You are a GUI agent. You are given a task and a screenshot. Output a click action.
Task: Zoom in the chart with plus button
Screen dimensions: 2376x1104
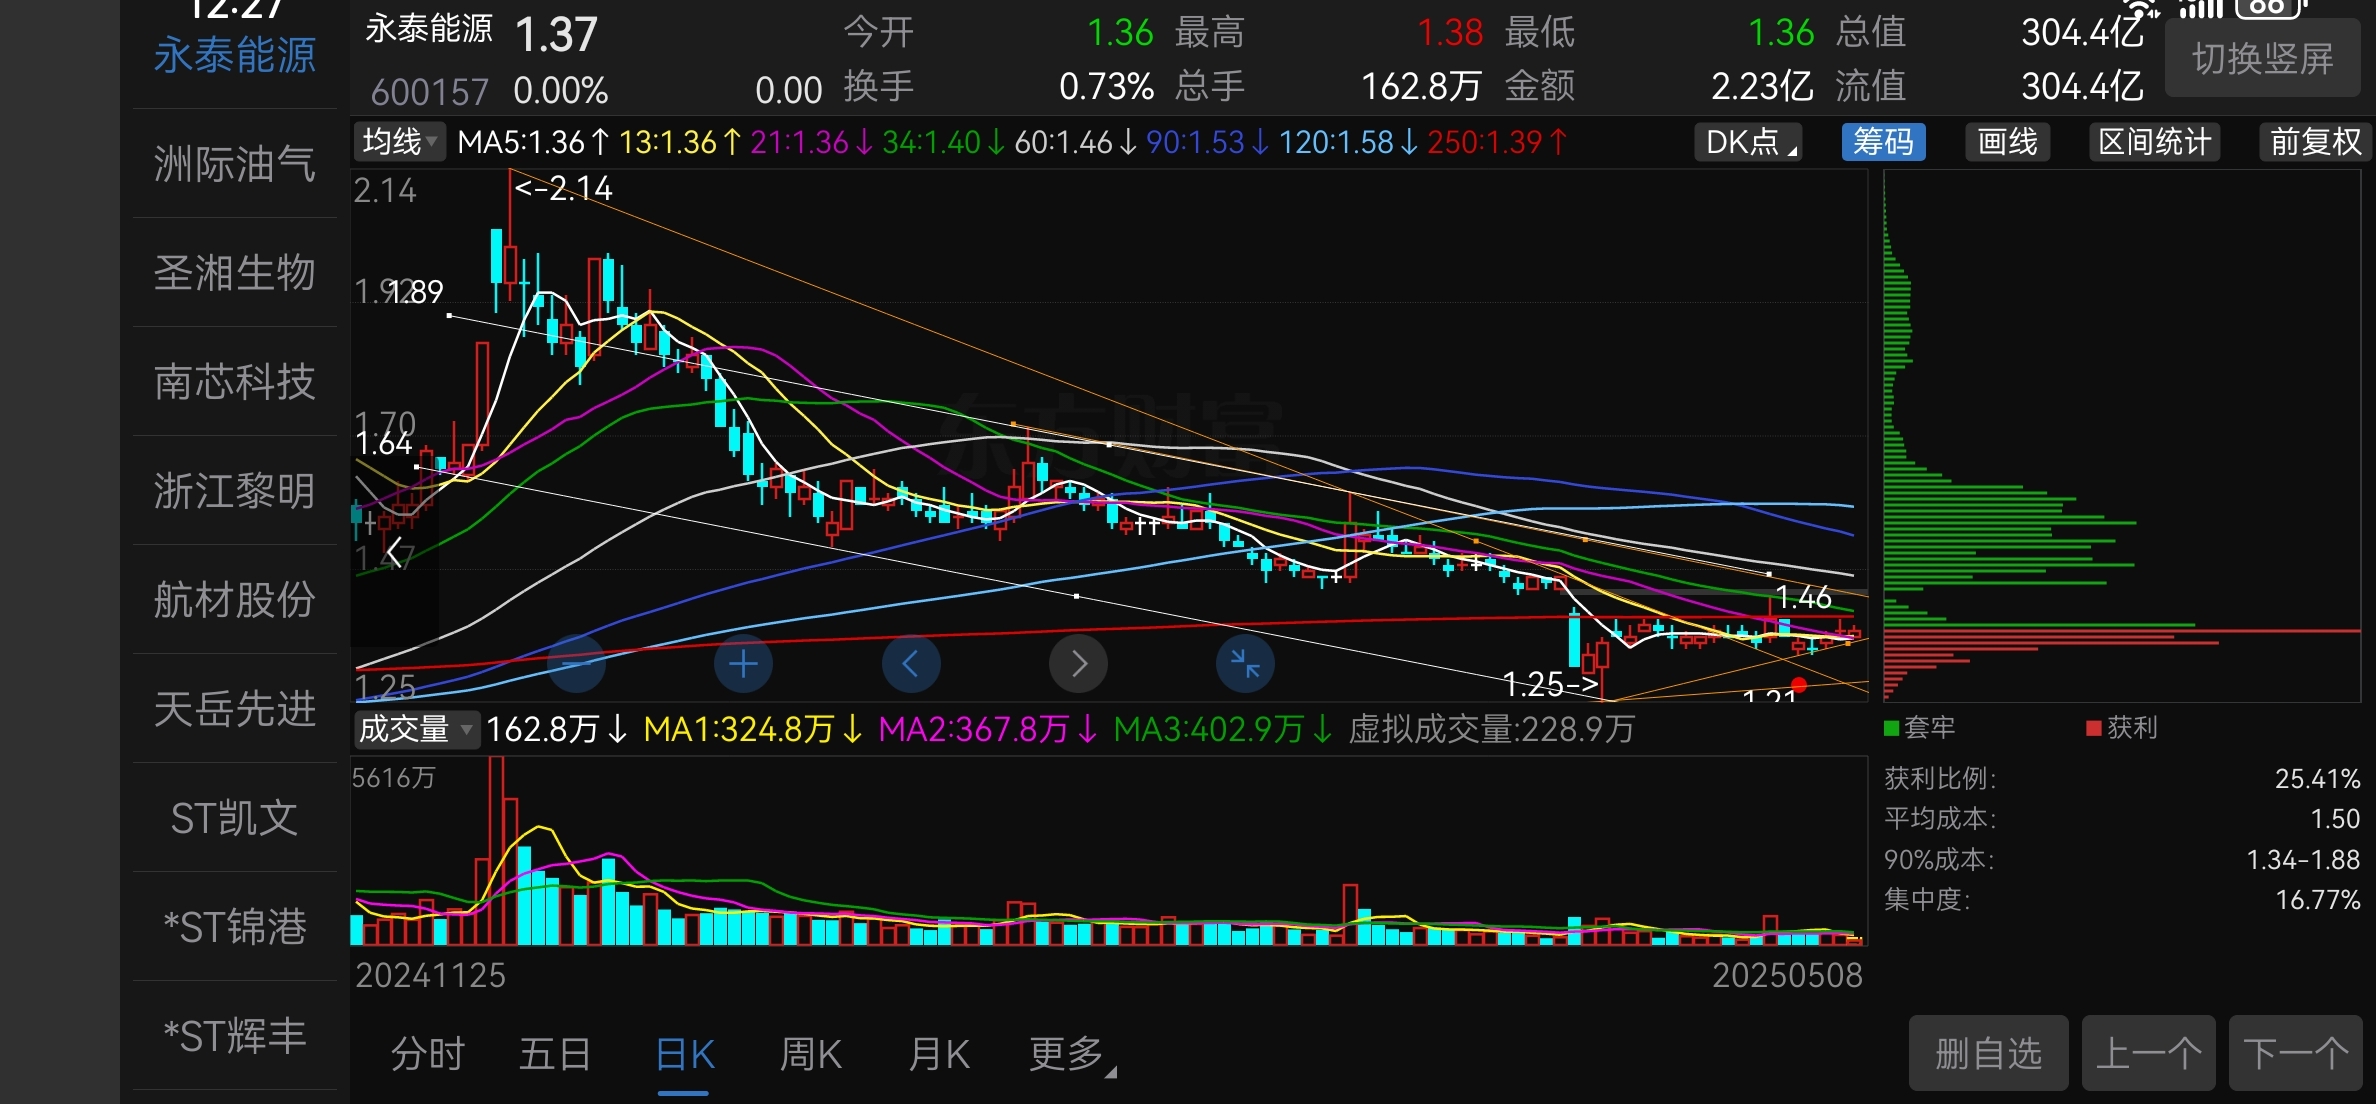(x=743, y=664)
